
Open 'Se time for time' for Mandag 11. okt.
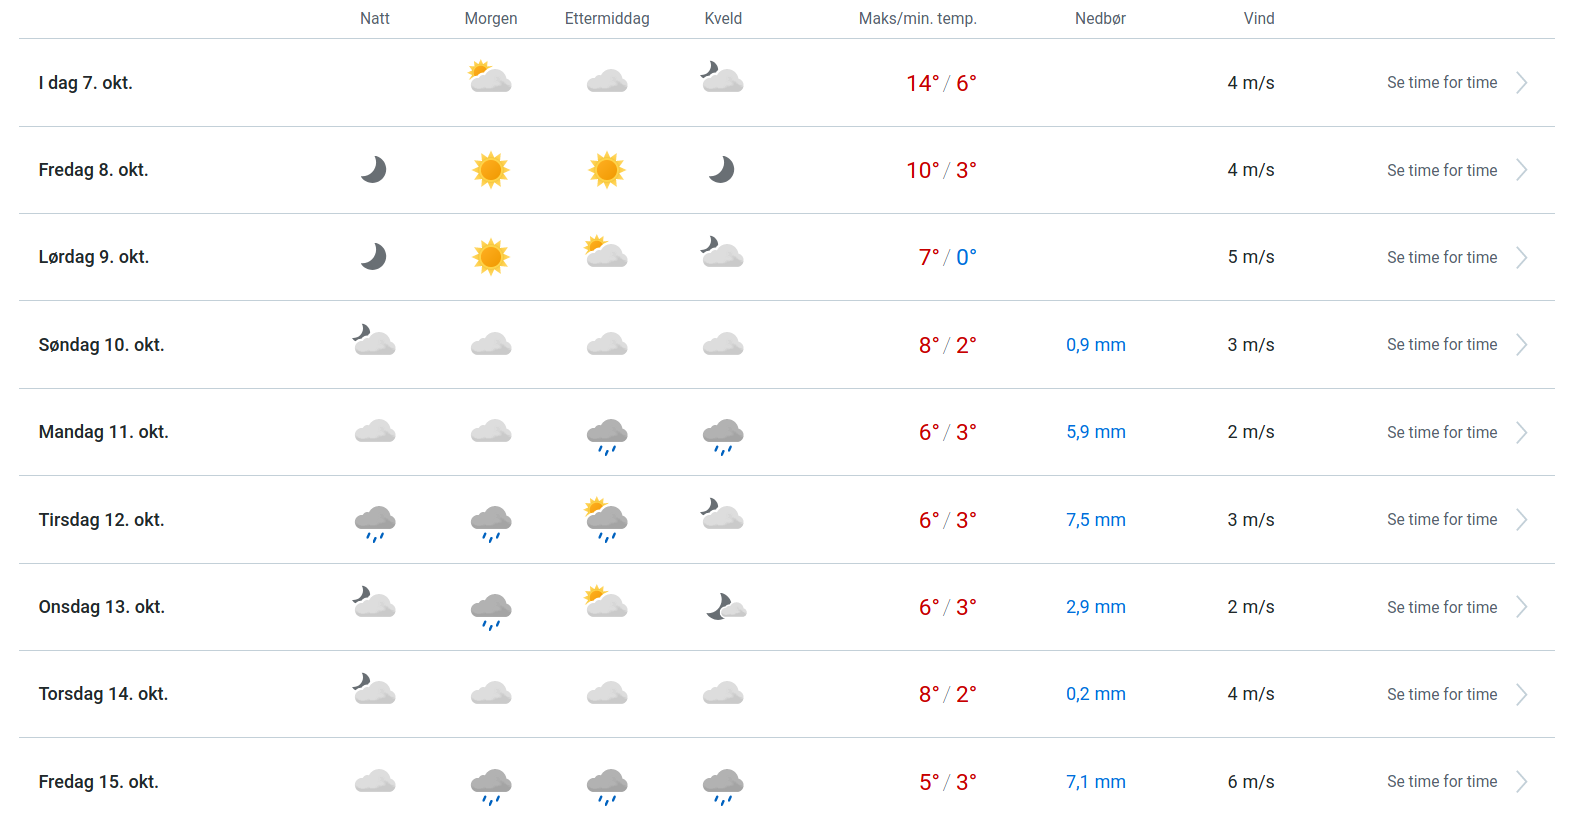tap(1442, 432)
